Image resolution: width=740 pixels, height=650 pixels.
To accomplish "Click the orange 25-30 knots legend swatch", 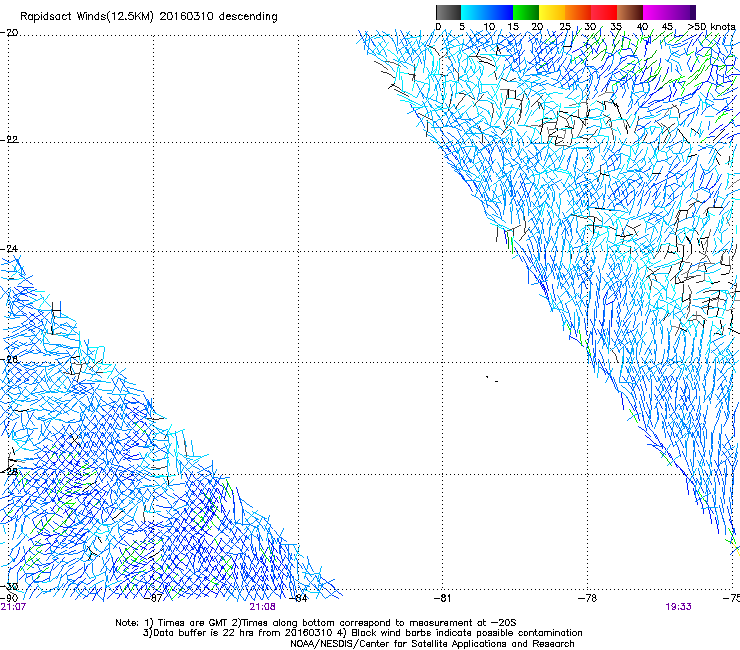I will (x=578, y=12).
